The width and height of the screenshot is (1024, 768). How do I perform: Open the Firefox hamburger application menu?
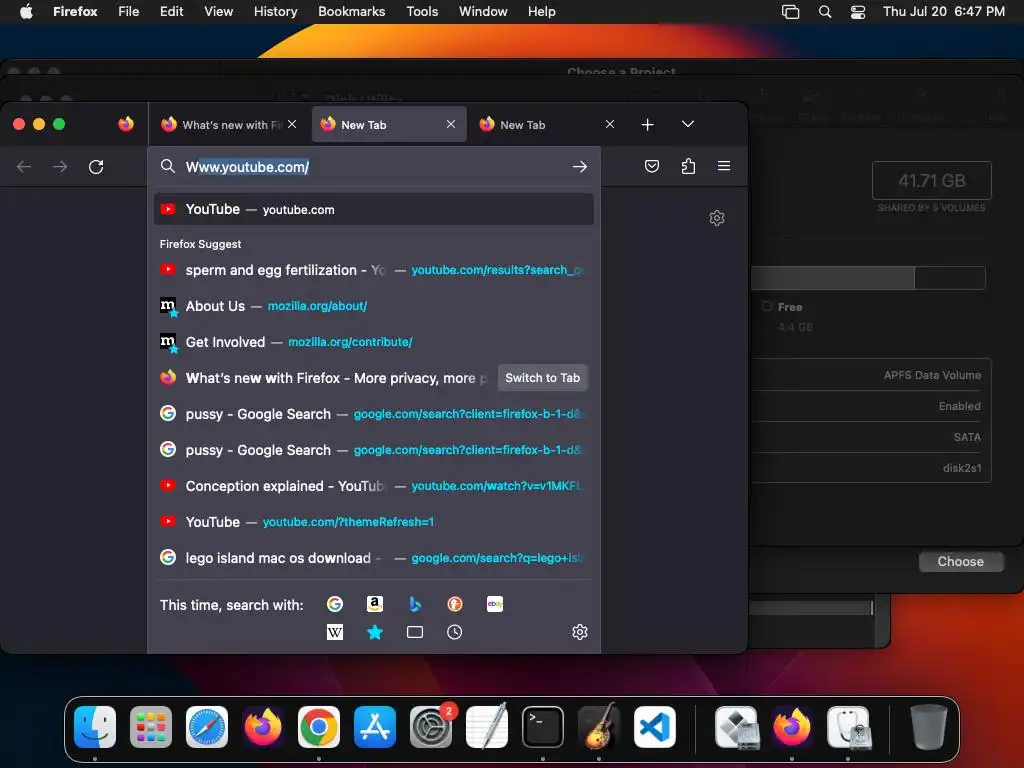724,166
